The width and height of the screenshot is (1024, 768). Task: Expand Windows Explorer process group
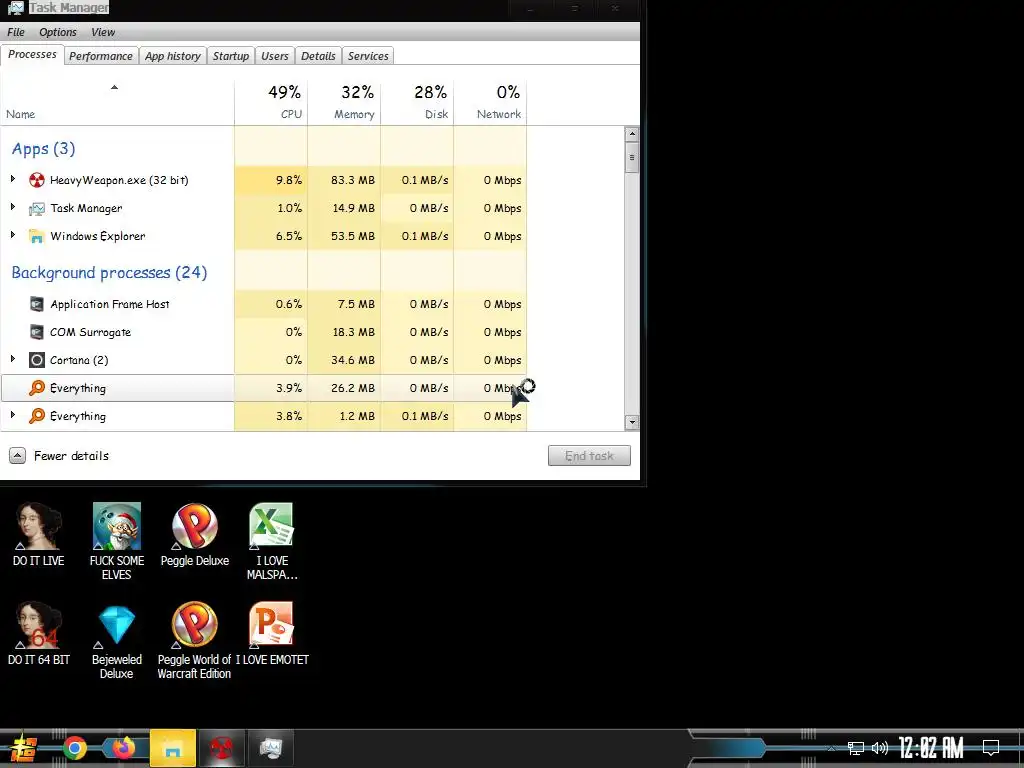click(x=12, y=235)
